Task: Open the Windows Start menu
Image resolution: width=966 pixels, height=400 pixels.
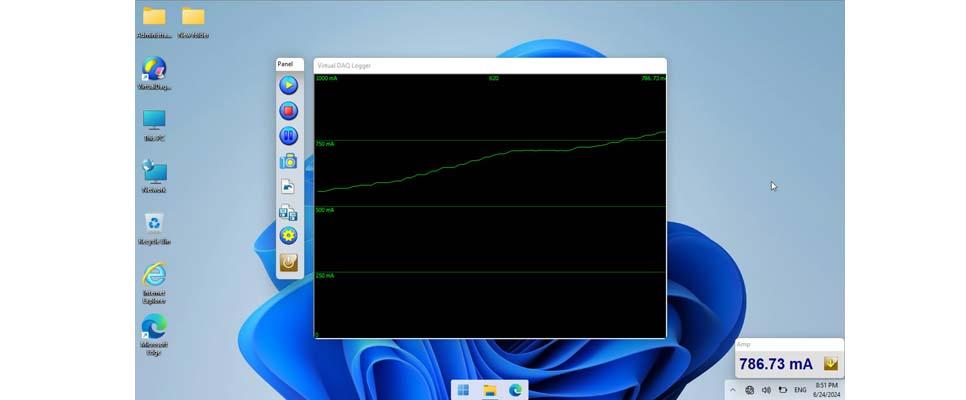Action: [463, 390]
